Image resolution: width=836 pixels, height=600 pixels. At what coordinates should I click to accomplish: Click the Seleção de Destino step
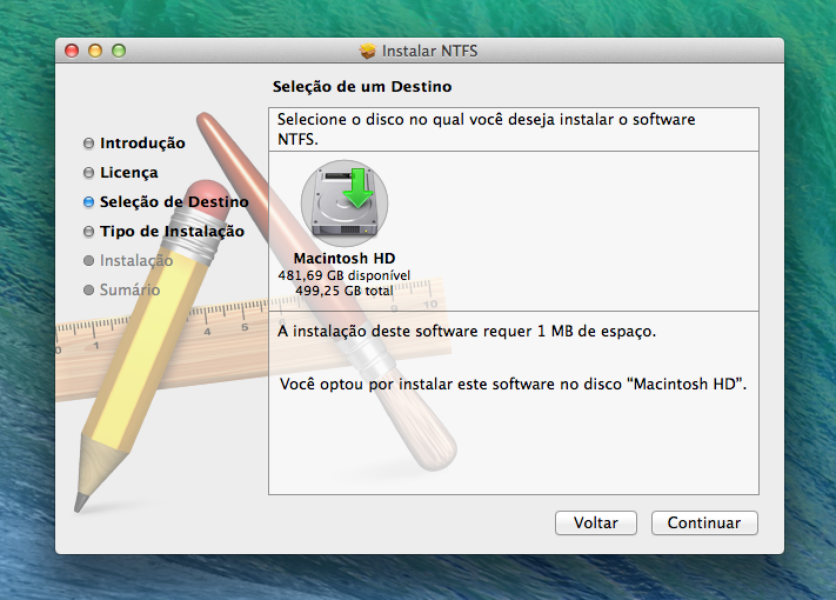pos(174,202)
